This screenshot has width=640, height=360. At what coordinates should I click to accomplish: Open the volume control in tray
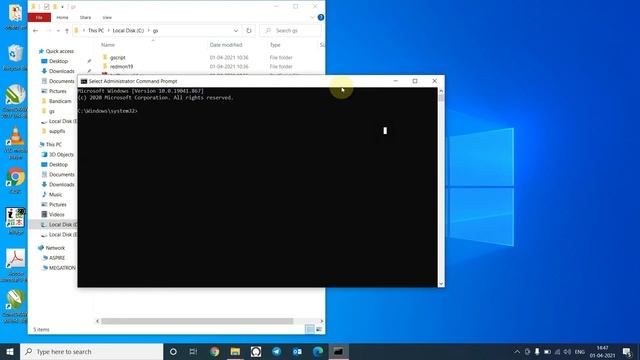pos(567,352)
